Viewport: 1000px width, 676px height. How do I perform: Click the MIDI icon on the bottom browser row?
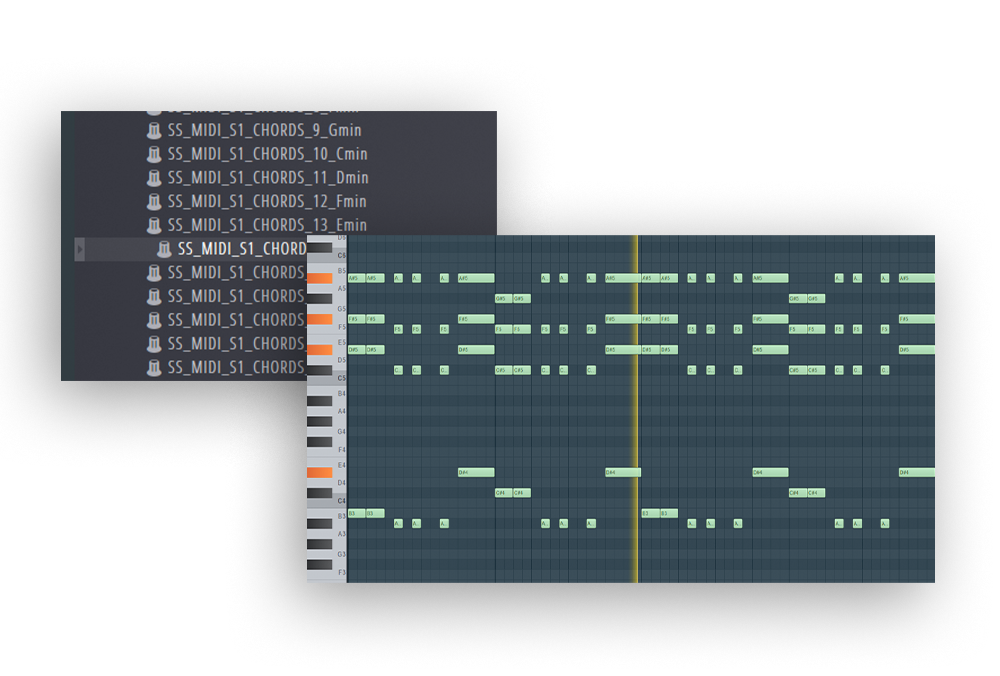click(x=154, y=368)
